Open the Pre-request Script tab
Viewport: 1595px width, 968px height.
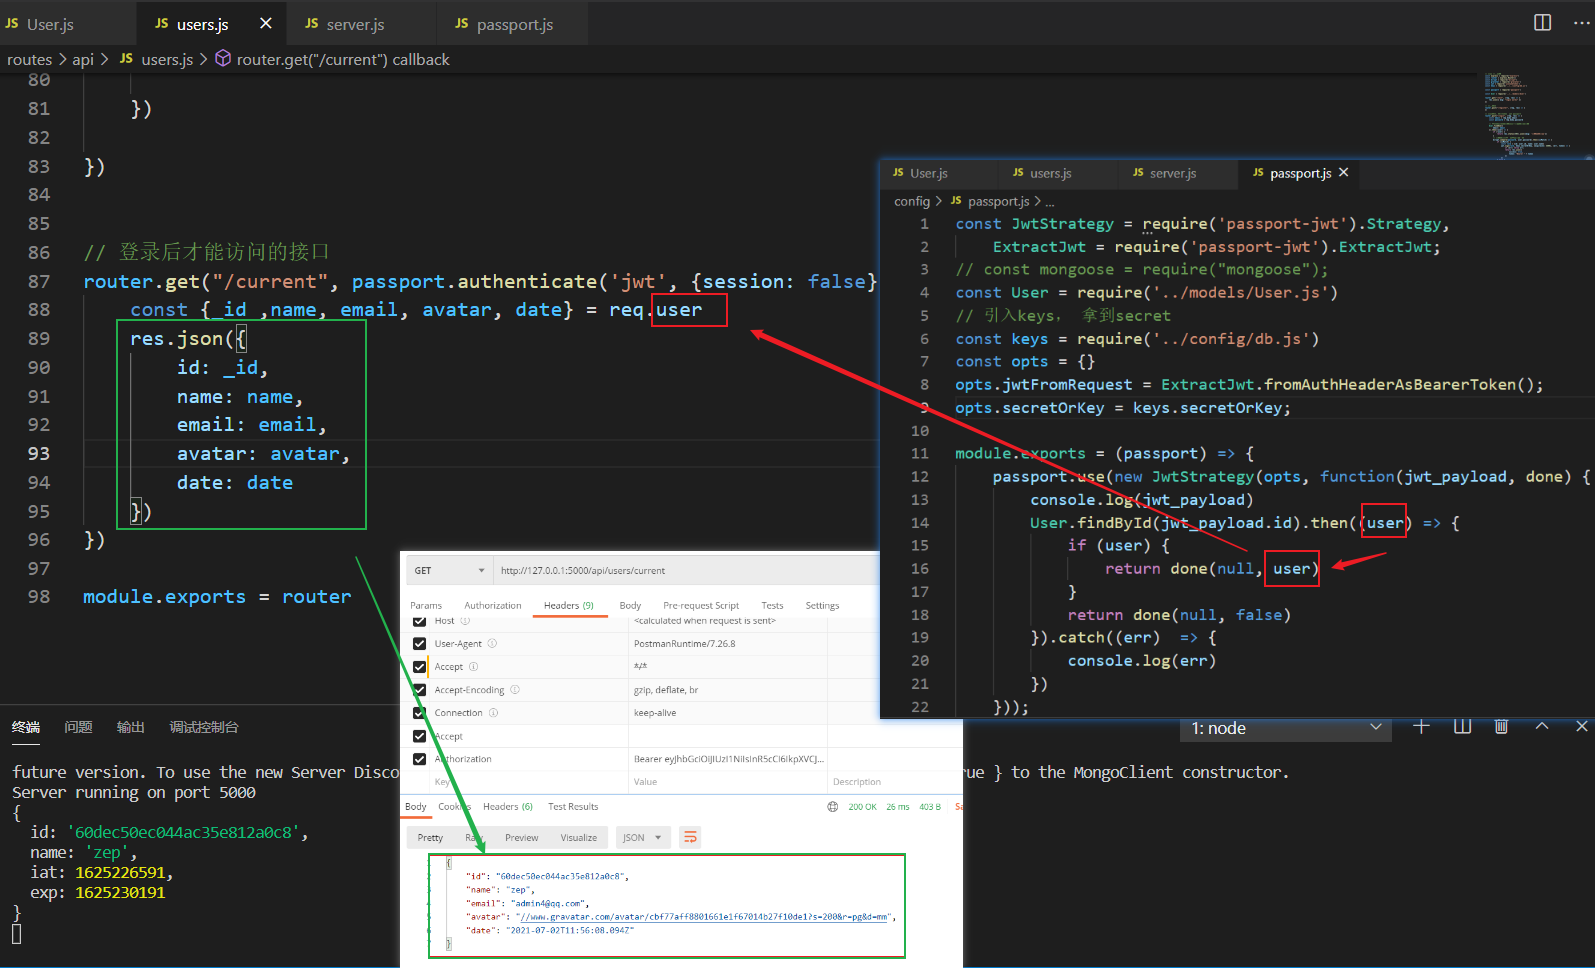click(x=701, y=605)
